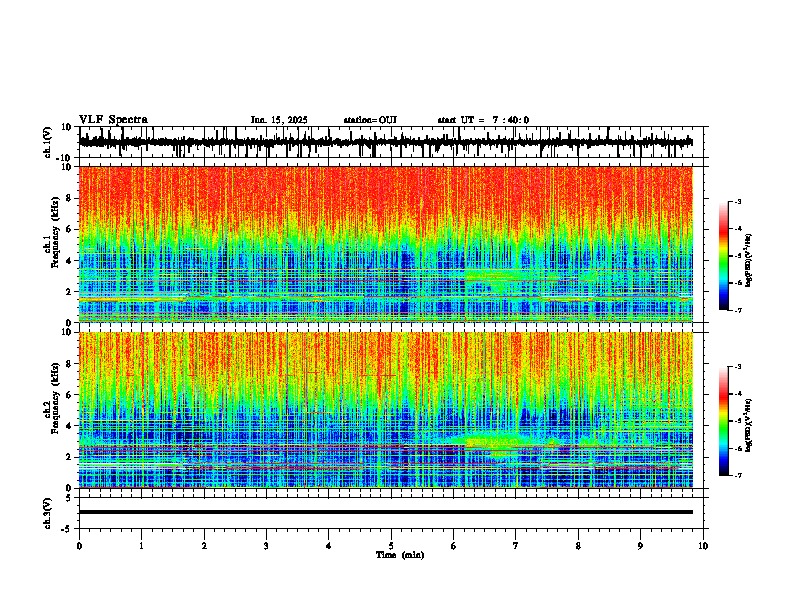Click the "ch.1(V)" waveform axis label

click(47, 142)
